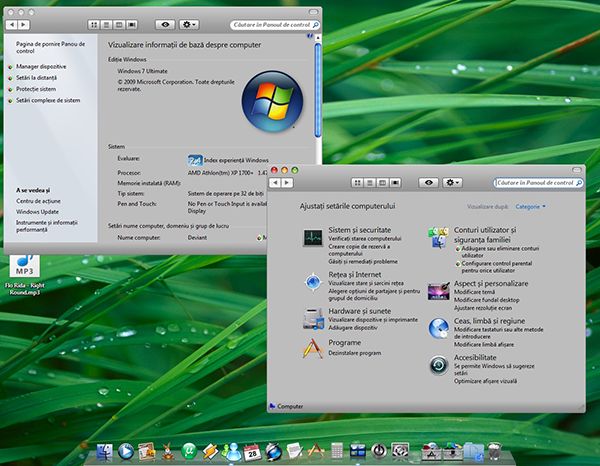The image size is (600, 466).
Task: Click the Sistem și securitate monitor icon
Action: (313, 238)
